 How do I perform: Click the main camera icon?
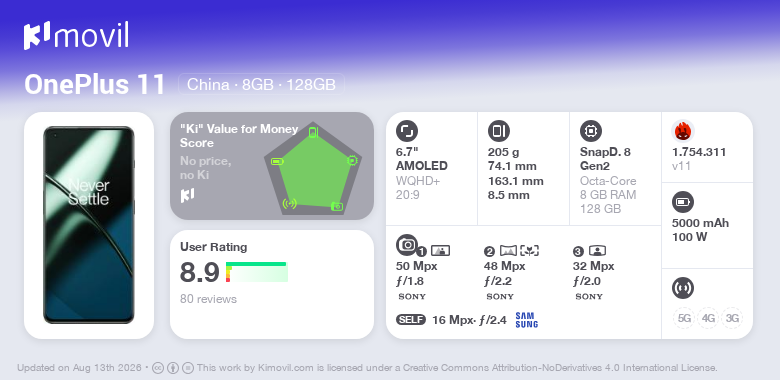[x=407, y=244]
